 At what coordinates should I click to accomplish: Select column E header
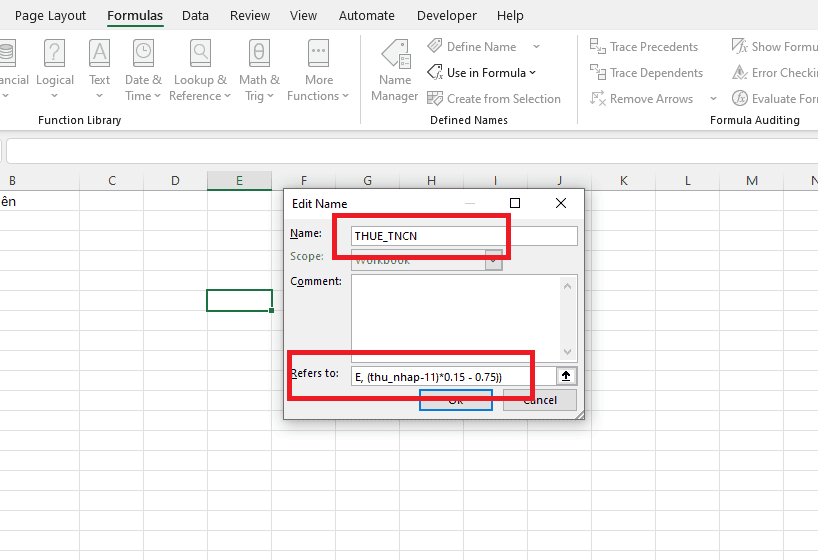click(239, 181)
